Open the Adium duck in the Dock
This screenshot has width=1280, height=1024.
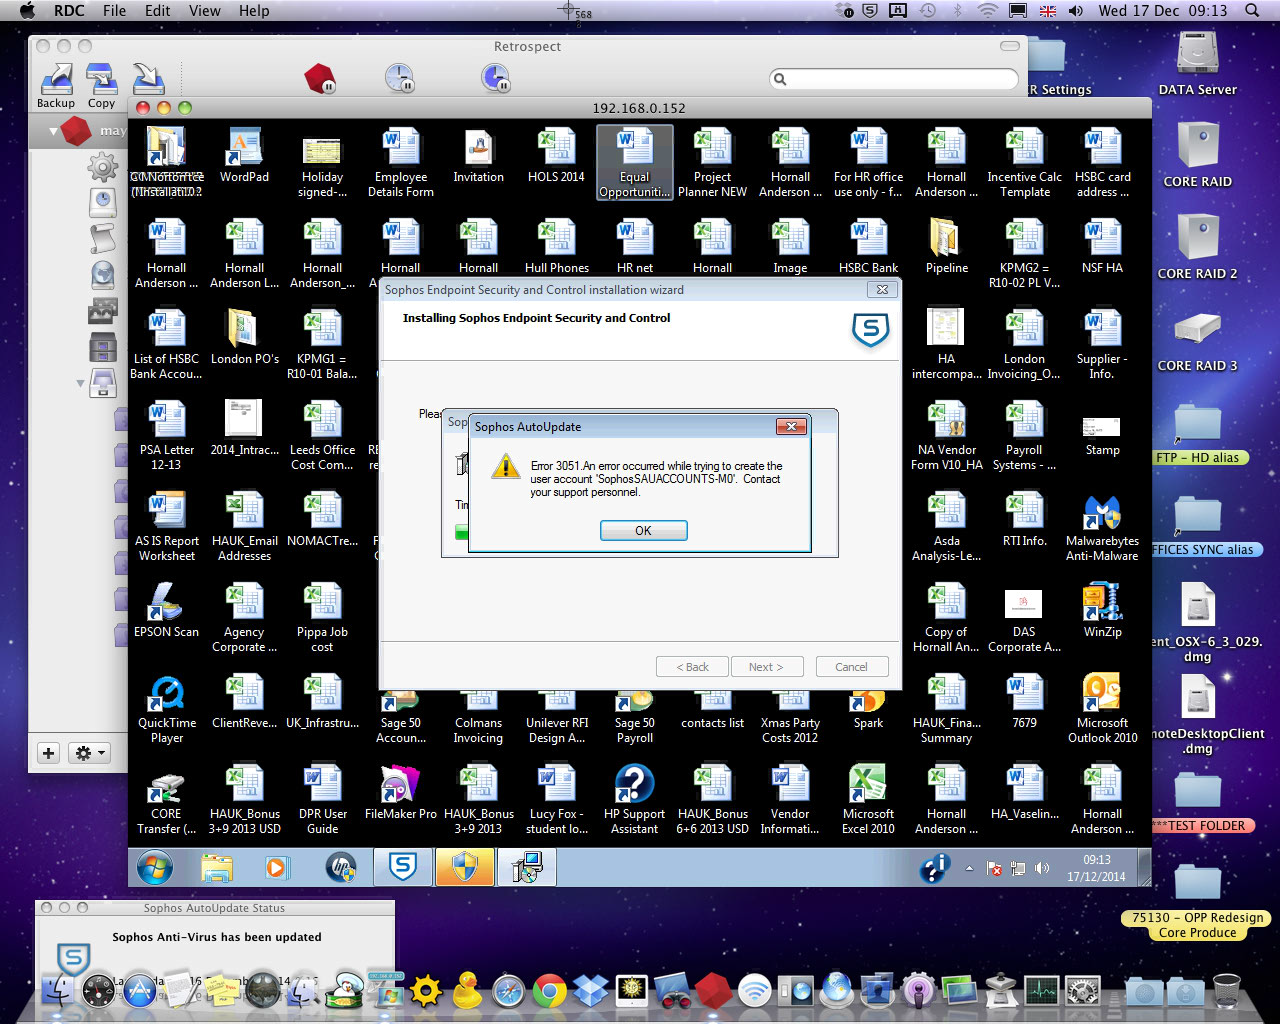(x=467, y=991)
